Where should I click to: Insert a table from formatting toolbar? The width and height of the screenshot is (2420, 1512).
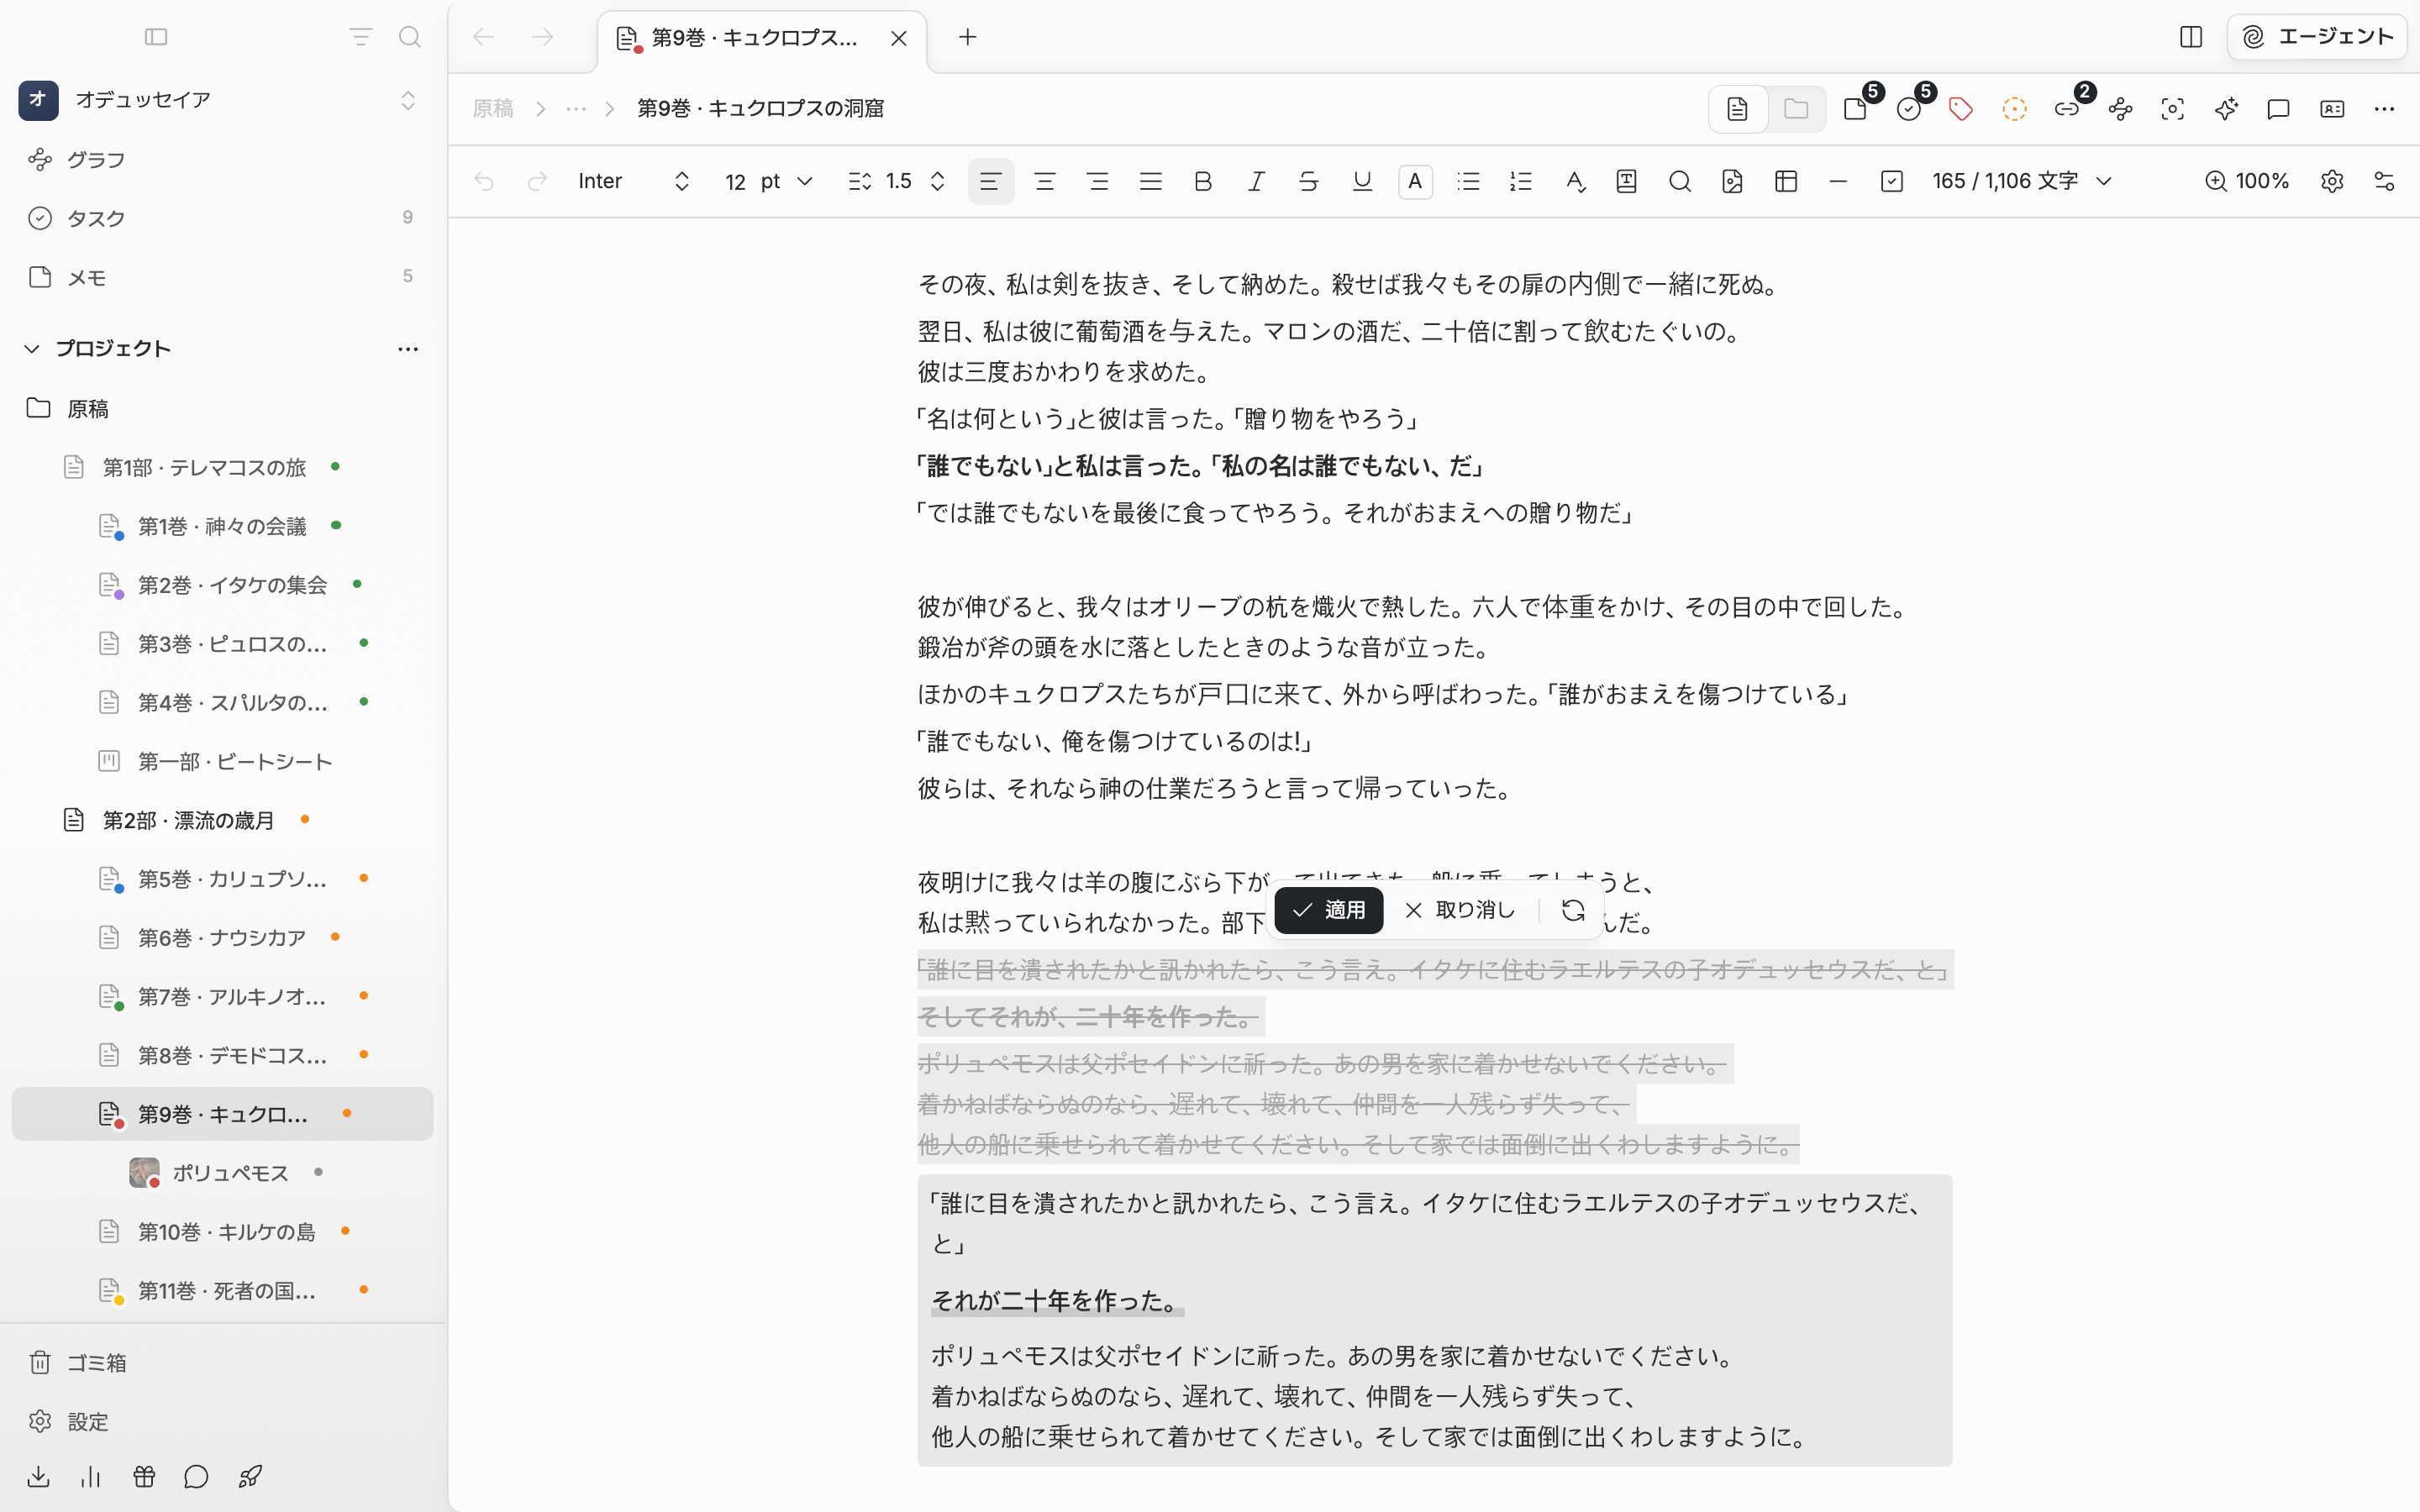tap(1786, 181)
